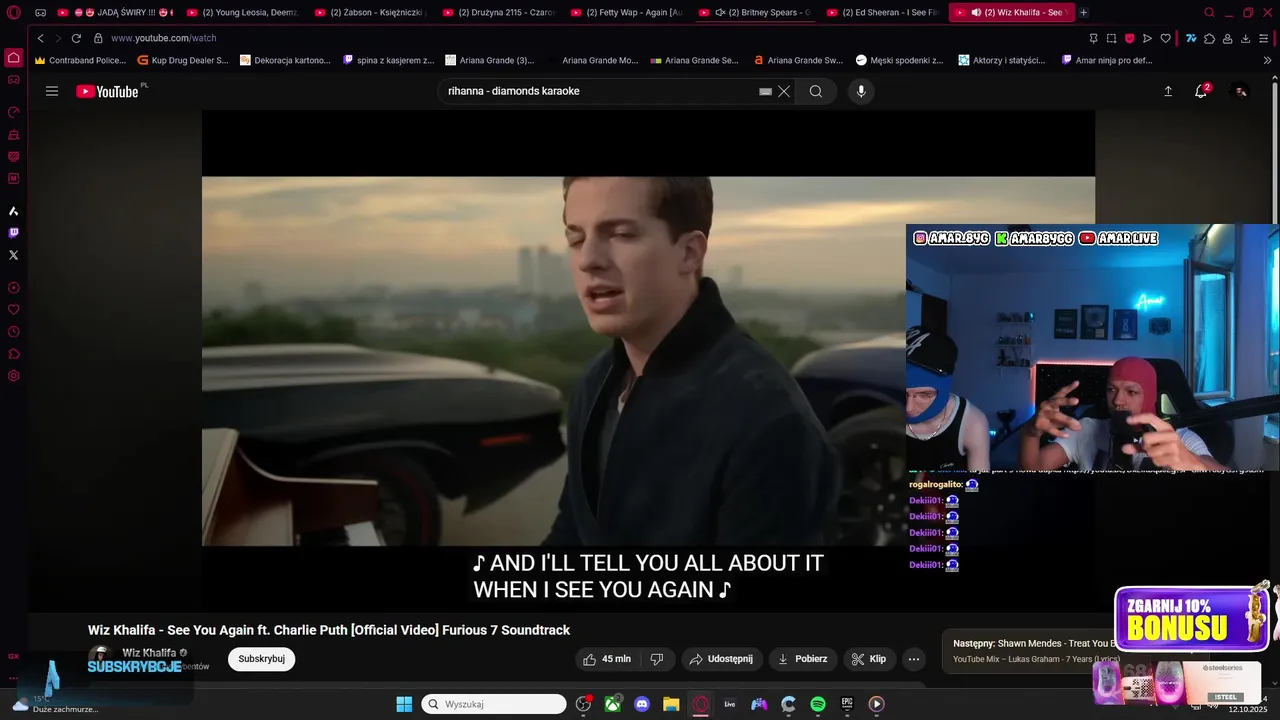The height and width of the screenshot is (720, 1280).
Task: Open Windows Start button
Action: [x=404, y=704]
